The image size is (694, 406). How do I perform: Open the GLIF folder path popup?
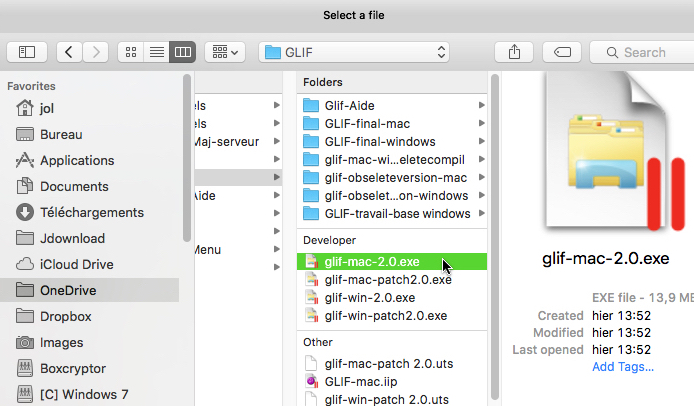354,52
